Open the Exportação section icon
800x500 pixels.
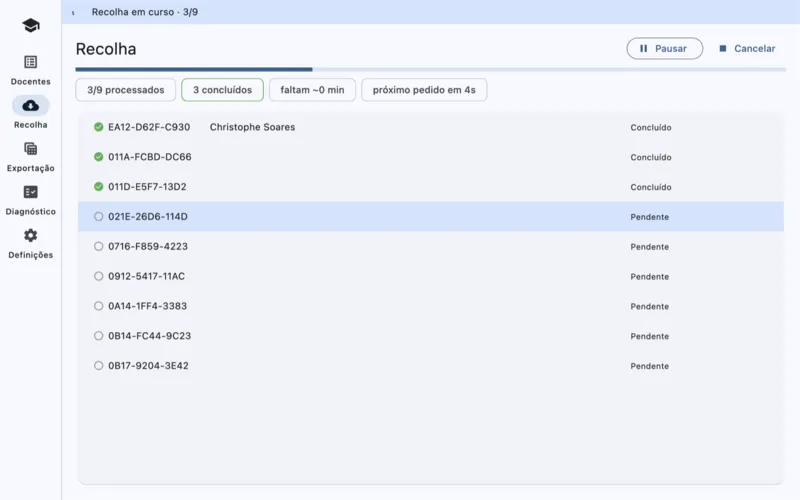point(31,148)
